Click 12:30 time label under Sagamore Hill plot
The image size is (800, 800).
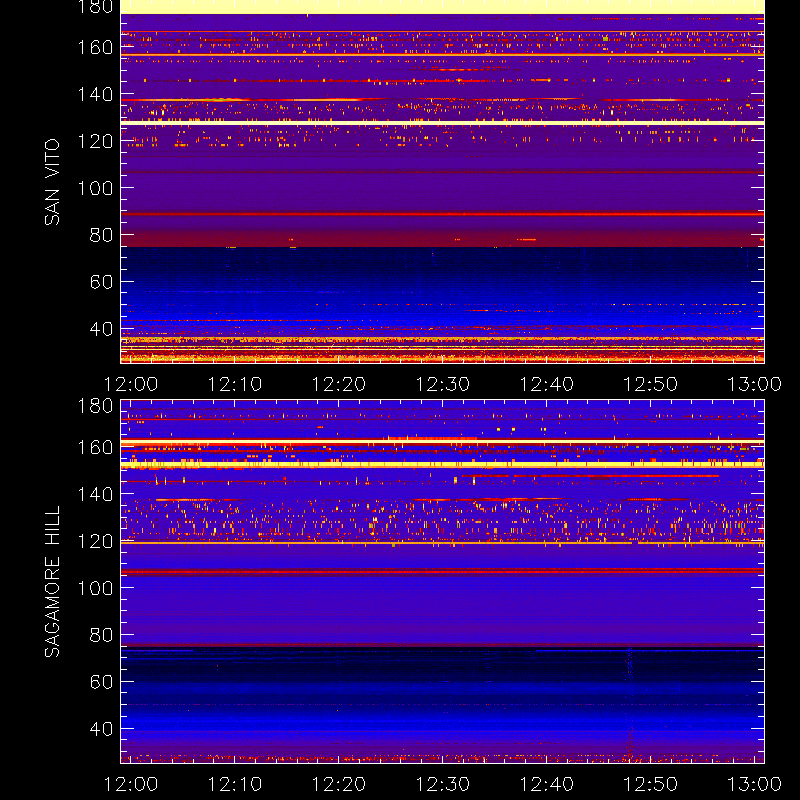pos(442,784)
